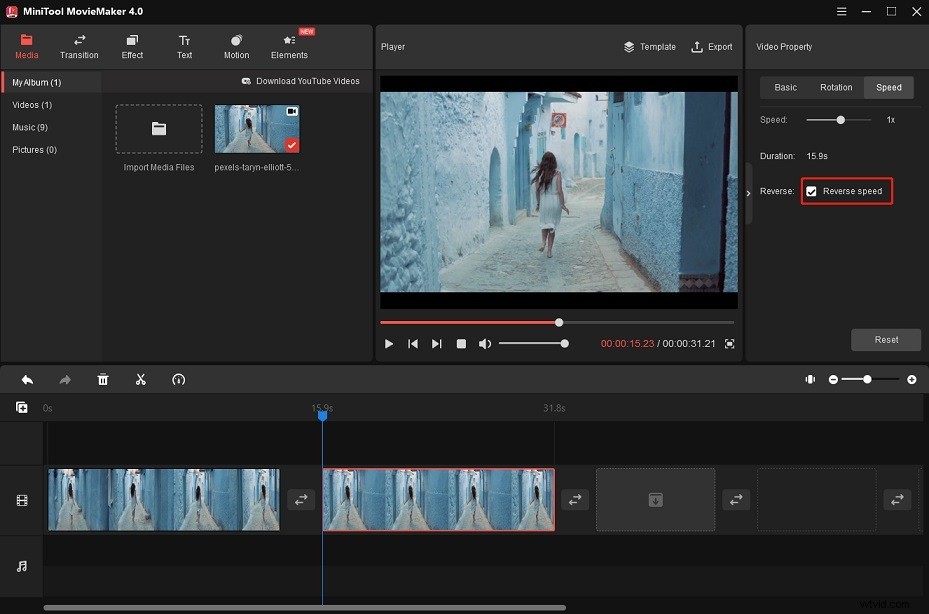This screenshot has width=929, height=614.
Task: Toggle fullscreen preview in the player
Action: coord(729,344)
